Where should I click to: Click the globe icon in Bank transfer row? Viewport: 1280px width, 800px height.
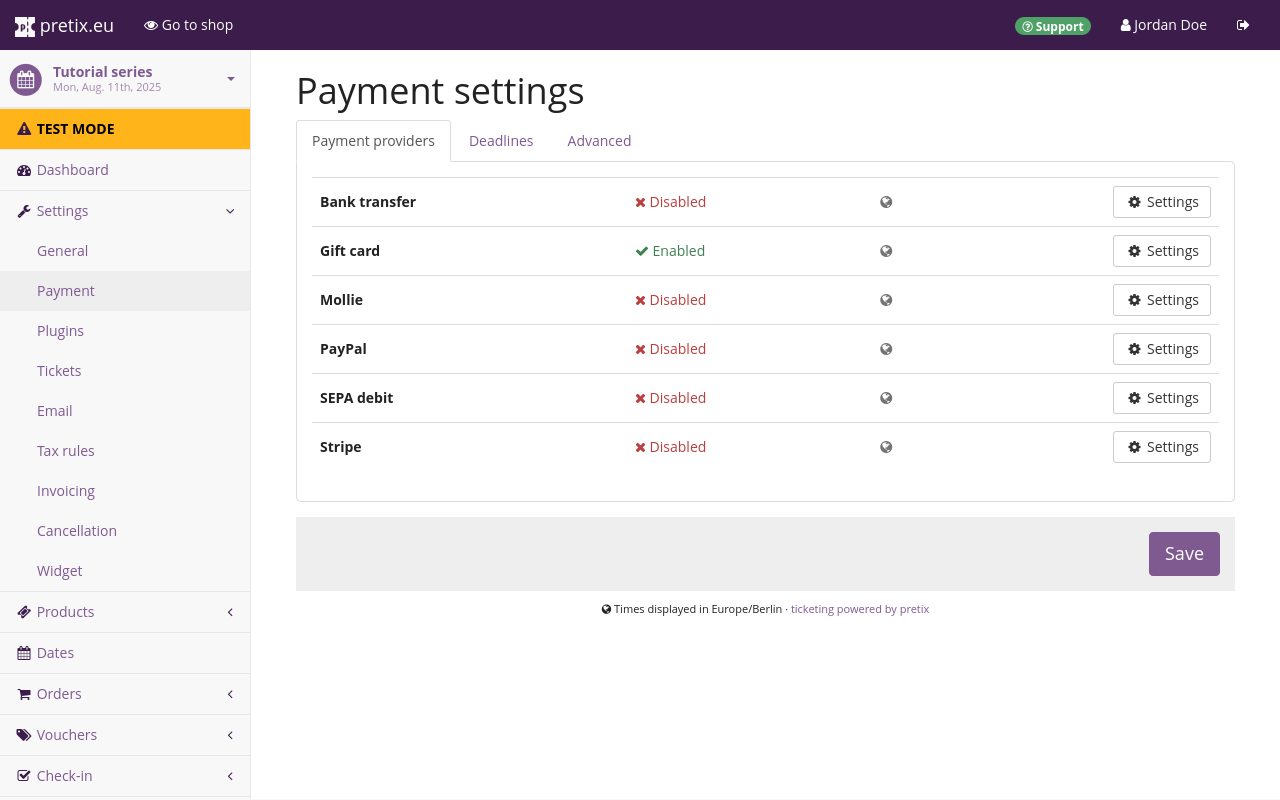click(x=886, y=202)
